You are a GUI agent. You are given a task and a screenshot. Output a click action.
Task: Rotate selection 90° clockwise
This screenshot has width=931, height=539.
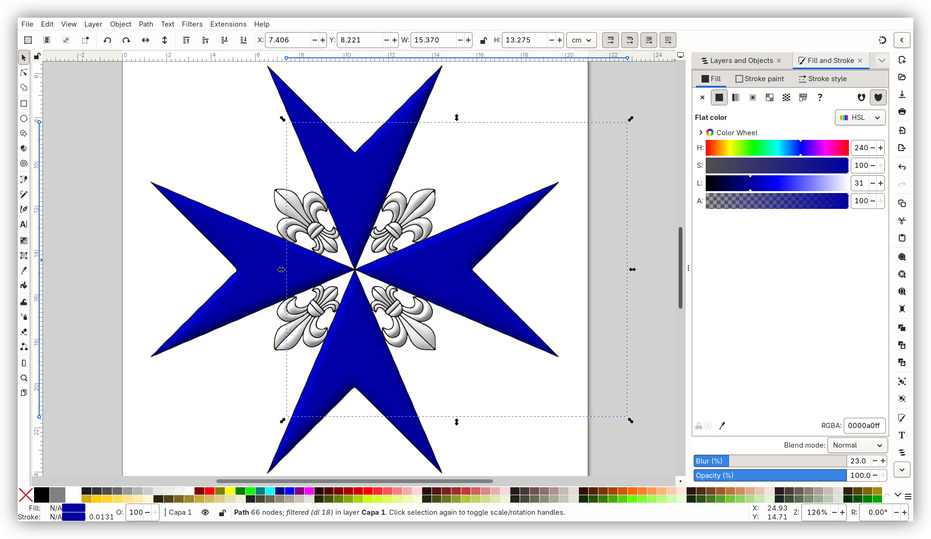(126, 40)
